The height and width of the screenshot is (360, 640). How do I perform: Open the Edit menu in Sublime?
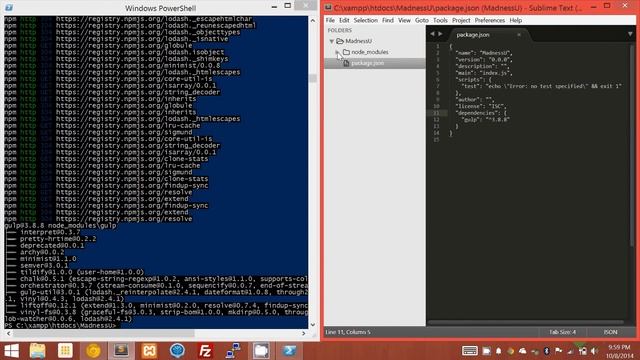click(344, 20)
